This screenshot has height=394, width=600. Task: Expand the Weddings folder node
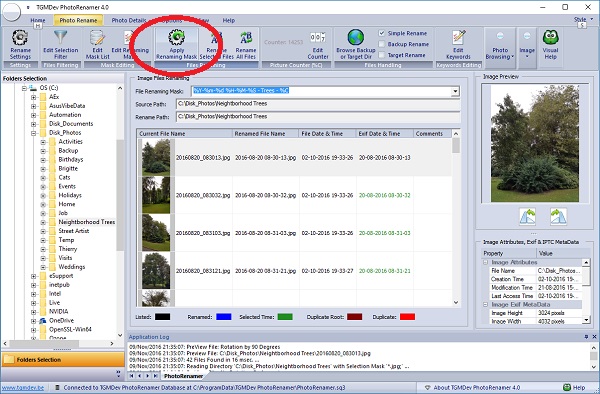(43, 267)
